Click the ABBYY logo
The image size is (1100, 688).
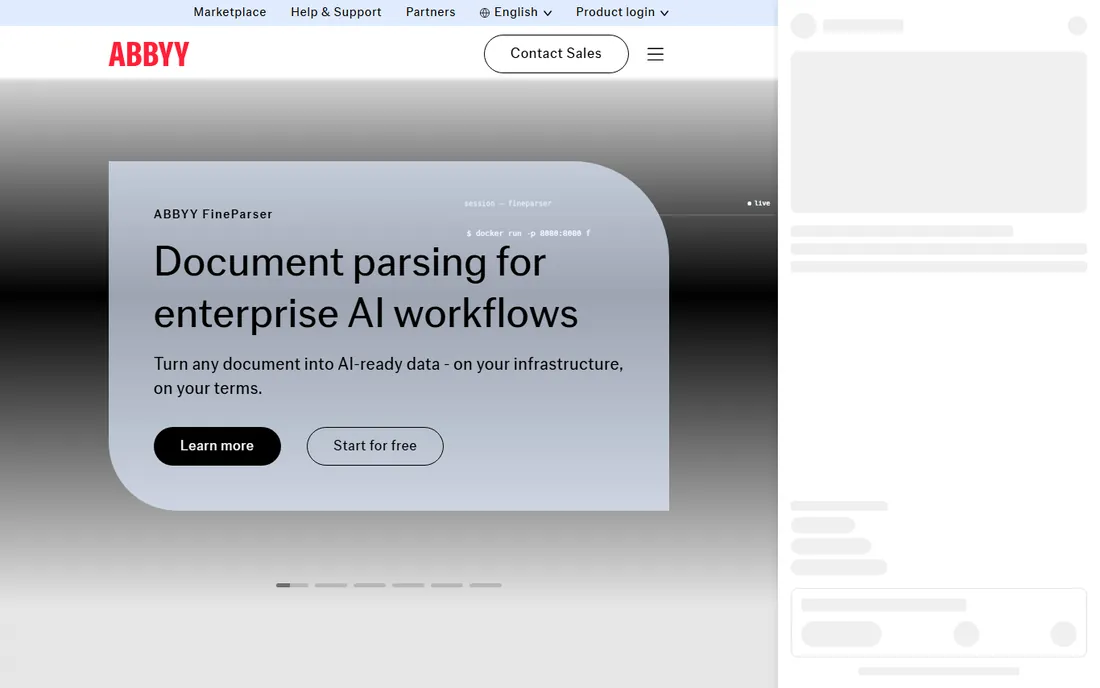tap(149, 54)
